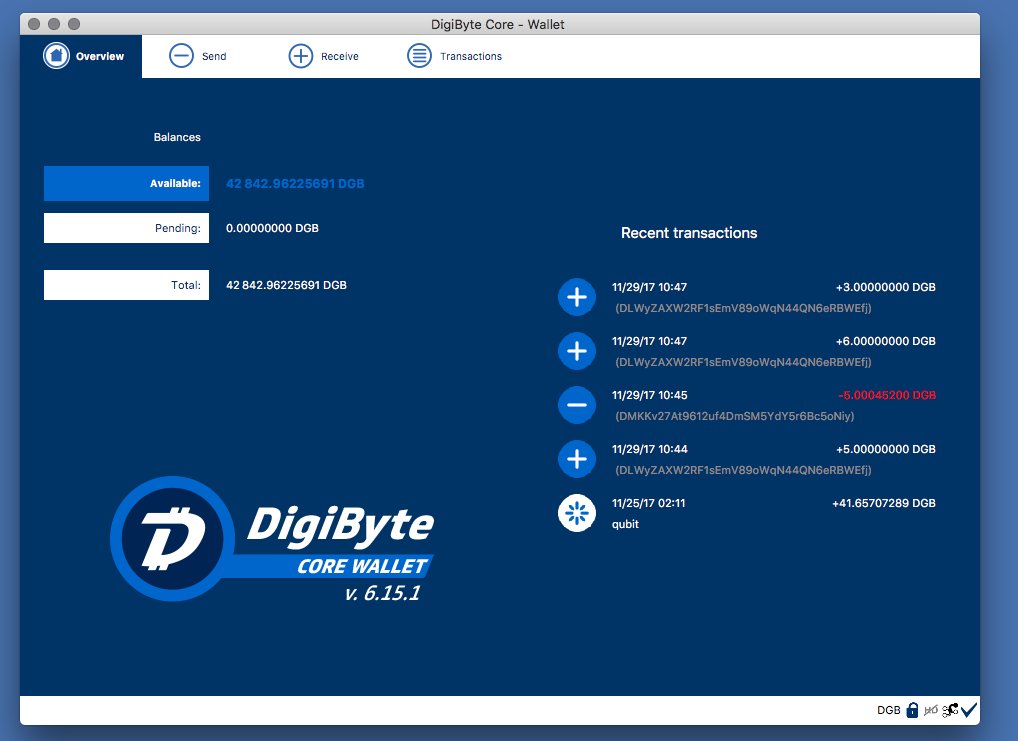The height and width of the screenshot is (741, 1018).
Task: Click the Pending: label
Action: (127, 228)
